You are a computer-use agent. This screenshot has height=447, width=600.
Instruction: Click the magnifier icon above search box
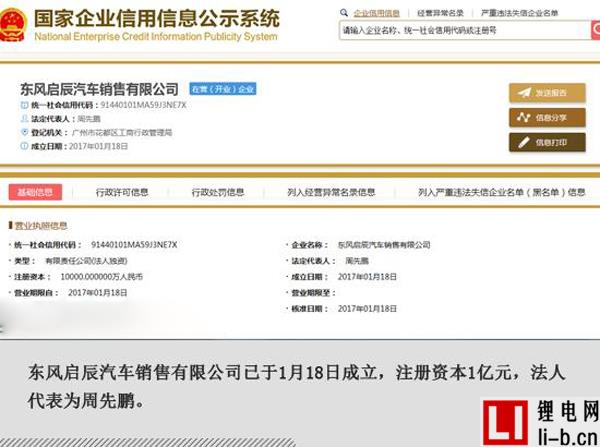344,13
